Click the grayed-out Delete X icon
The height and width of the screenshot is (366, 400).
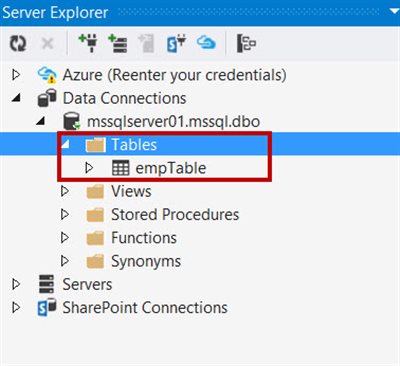pyautogui.click(x=47, y=43)
